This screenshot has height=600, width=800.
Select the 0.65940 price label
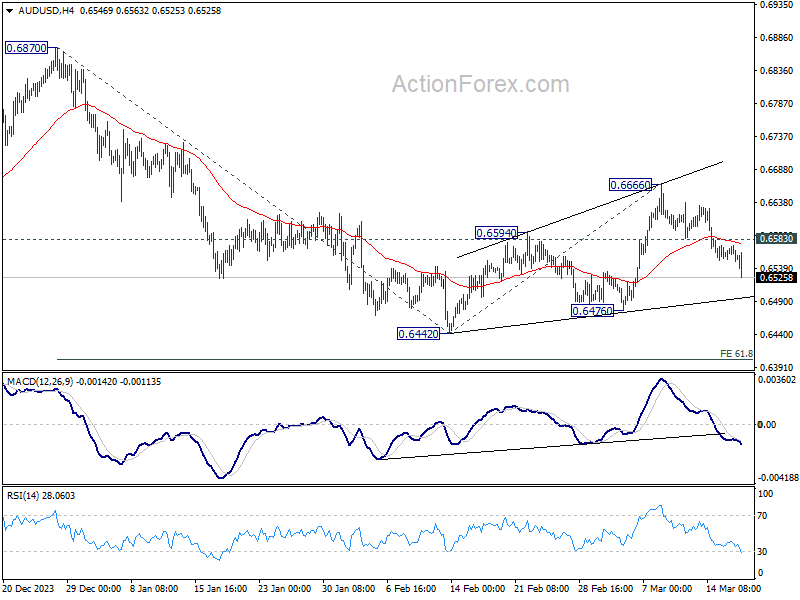click(496, 233)
